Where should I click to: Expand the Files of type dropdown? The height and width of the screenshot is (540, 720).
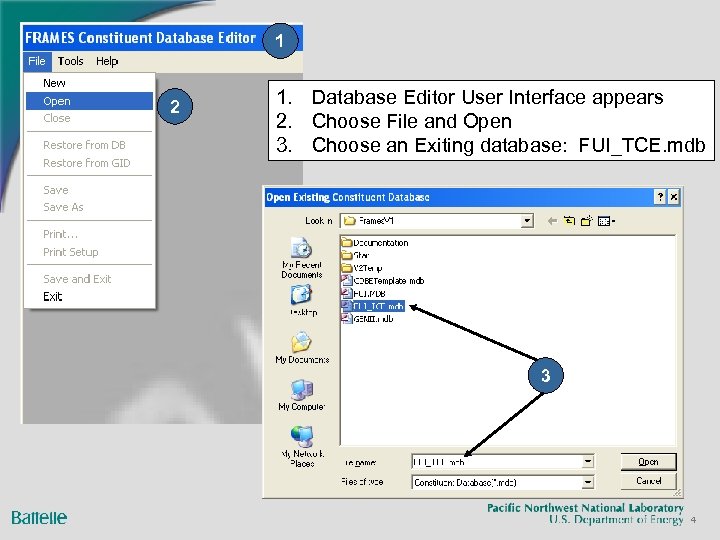pos(588,482)
